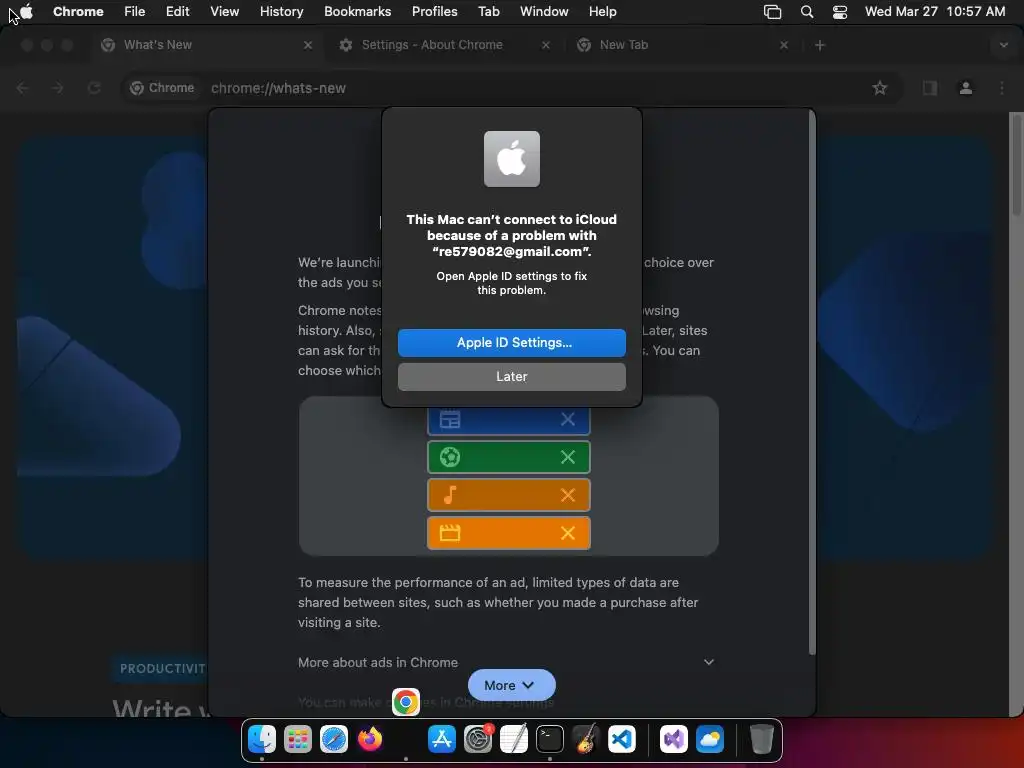Open GarageBand from the Dock
This screenshot has height=768, width=1024.
coord(586,739)
